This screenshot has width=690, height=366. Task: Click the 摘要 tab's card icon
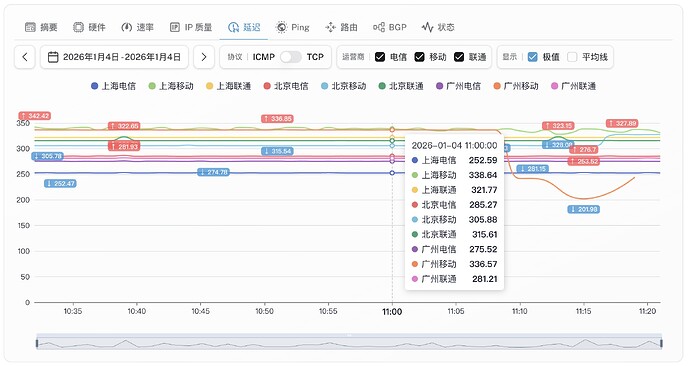[x=30, y=27]
